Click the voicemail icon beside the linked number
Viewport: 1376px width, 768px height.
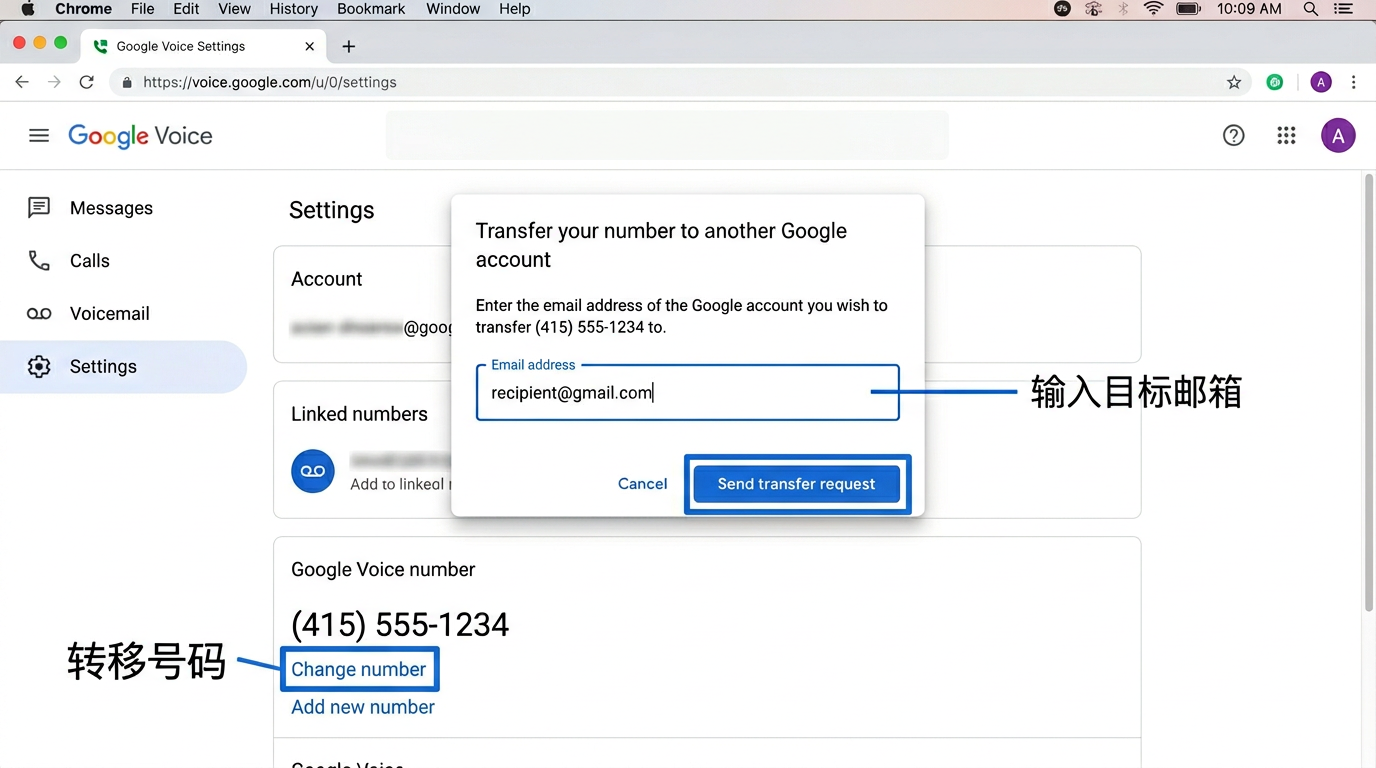pos(313,471)
